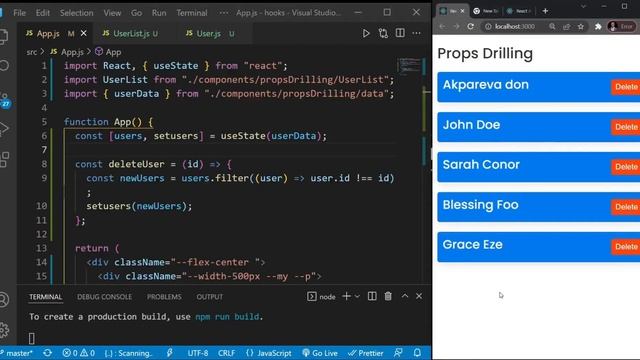
Task: Open Search view in activity bar
Action: [x=4, y=65]
